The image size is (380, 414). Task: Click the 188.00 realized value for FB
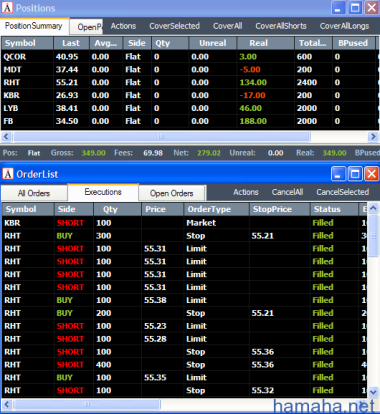pyautogui.click(x=253, y=121)
